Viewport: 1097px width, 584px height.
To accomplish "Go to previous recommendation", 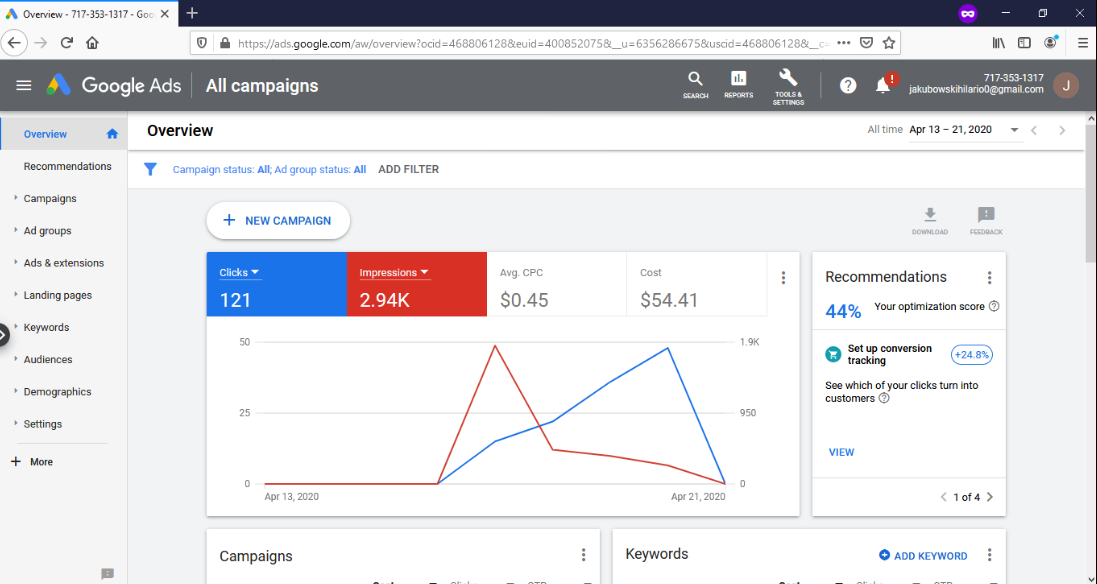I will [943, 497].
